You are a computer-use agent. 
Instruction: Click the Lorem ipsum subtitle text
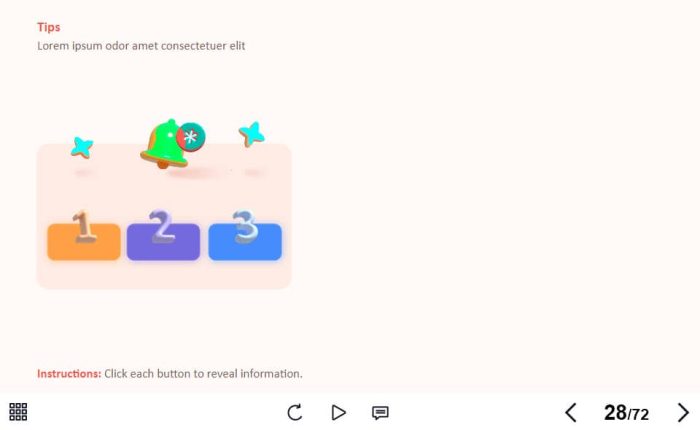[141, 46]
